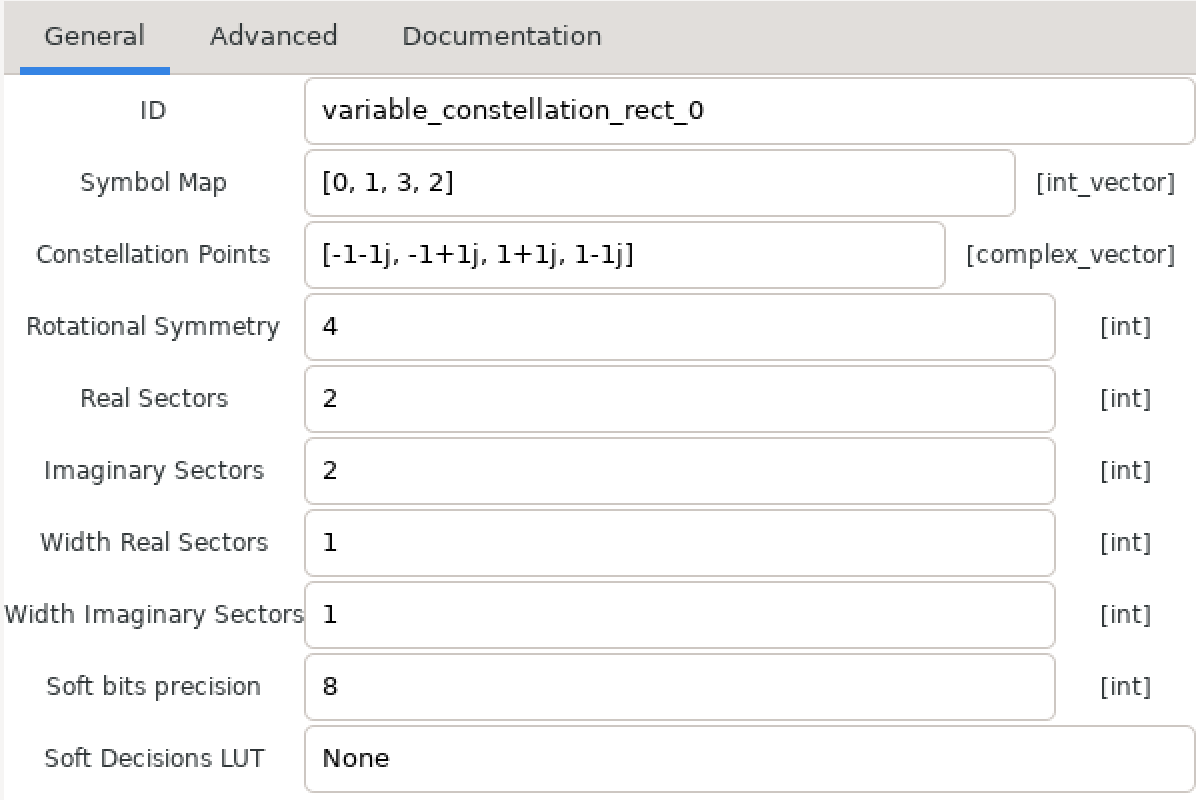The image size is (1196, 800).
Task: Click the Real Sectors input box
Action: pyautogui.click(x=680, y=399)
